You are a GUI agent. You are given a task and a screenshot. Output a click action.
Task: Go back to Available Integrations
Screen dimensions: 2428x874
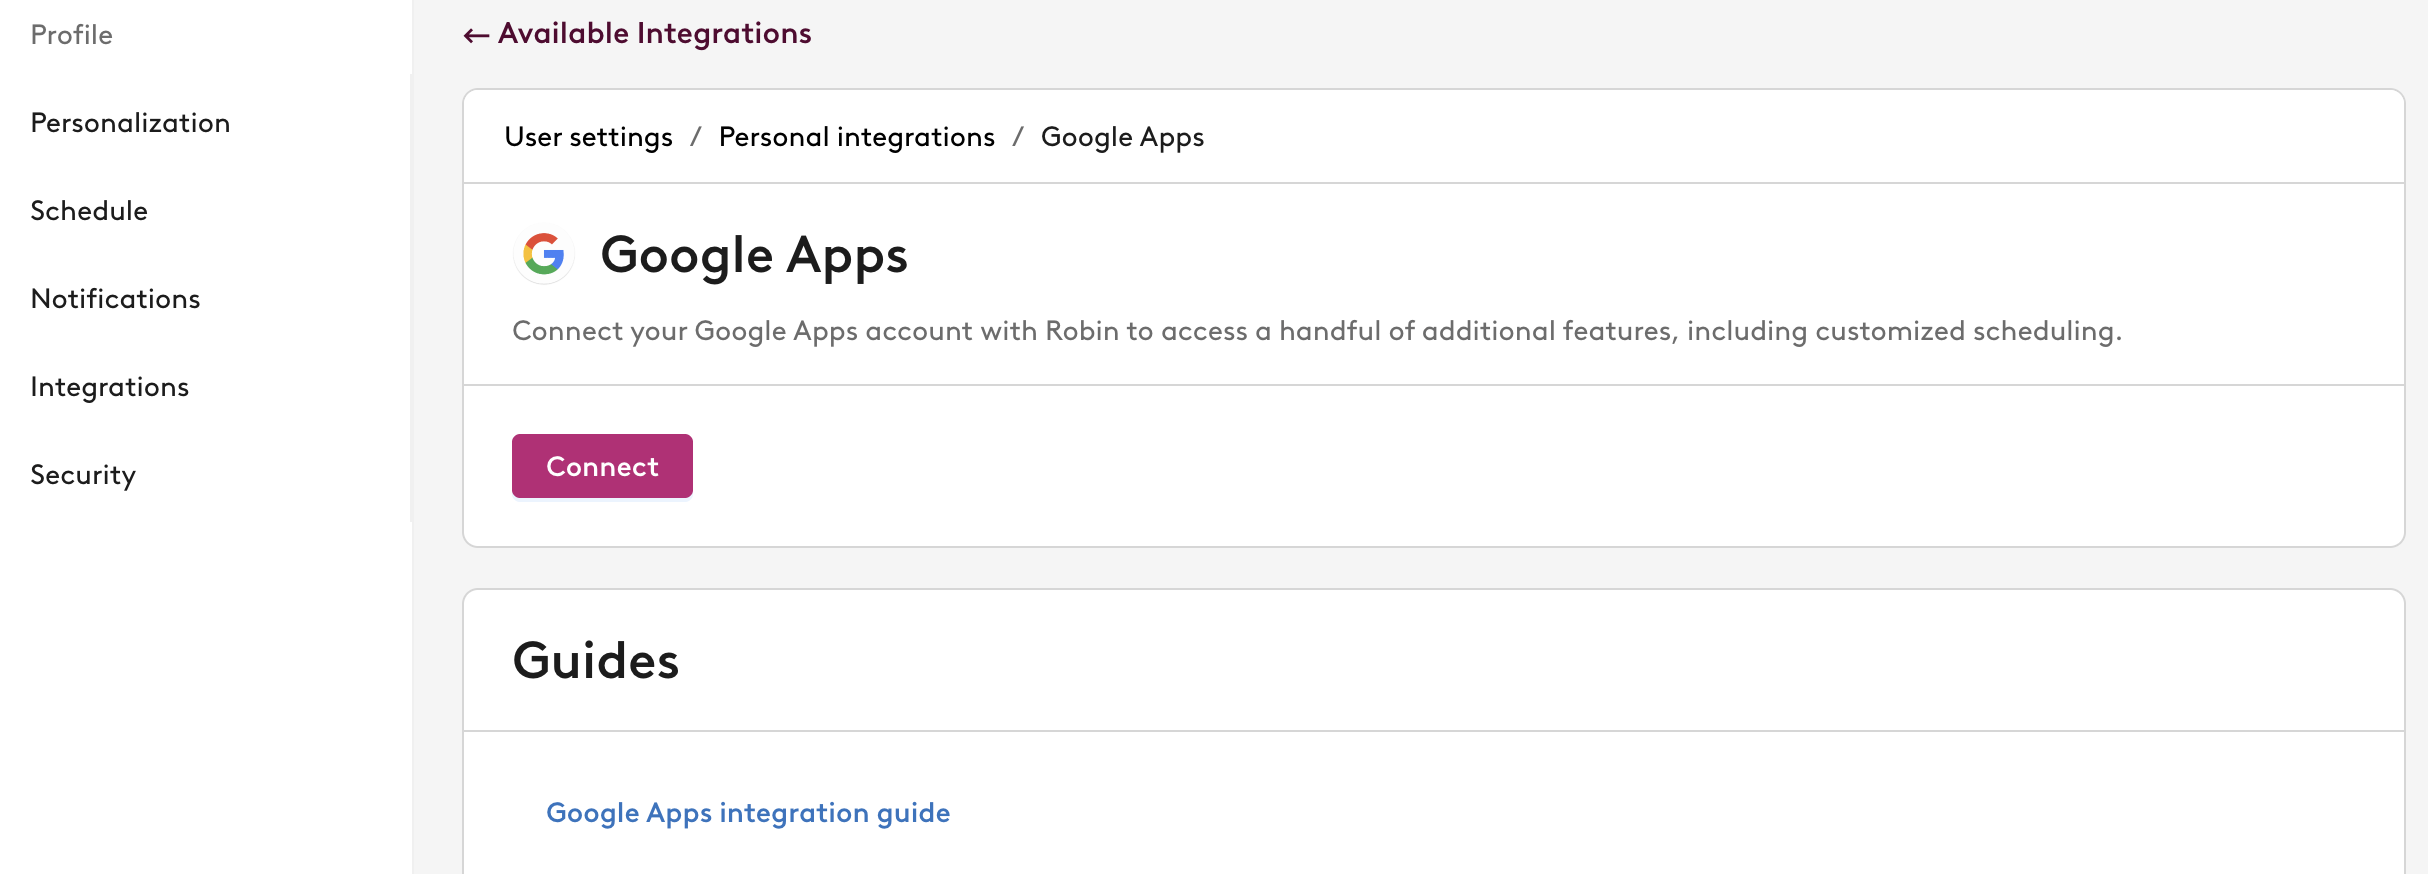[x=655, y=34]
